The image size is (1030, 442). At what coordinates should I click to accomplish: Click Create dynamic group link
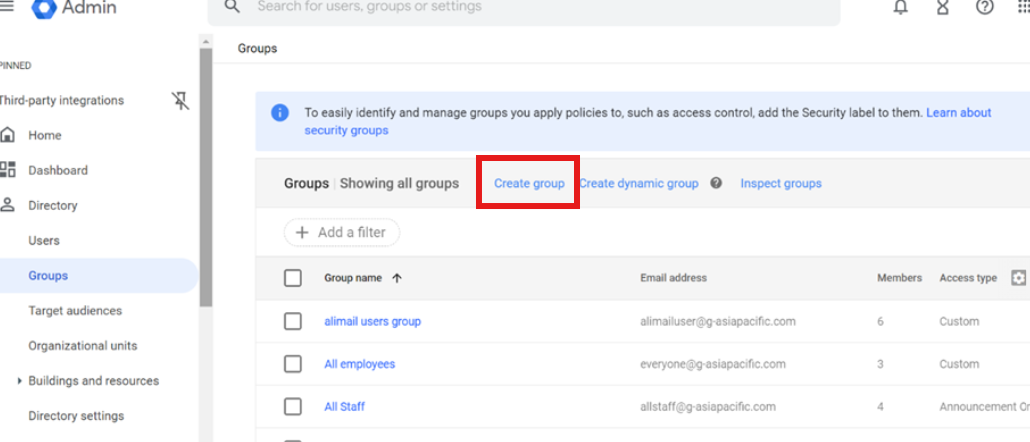(x=638, y=183)
